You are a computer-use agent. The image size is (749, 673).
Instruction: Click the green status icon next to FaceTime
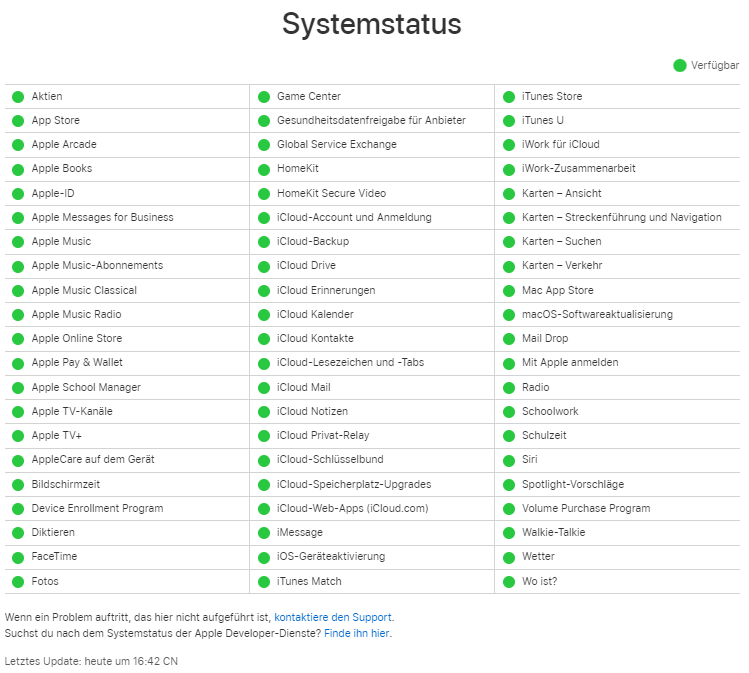18,557
